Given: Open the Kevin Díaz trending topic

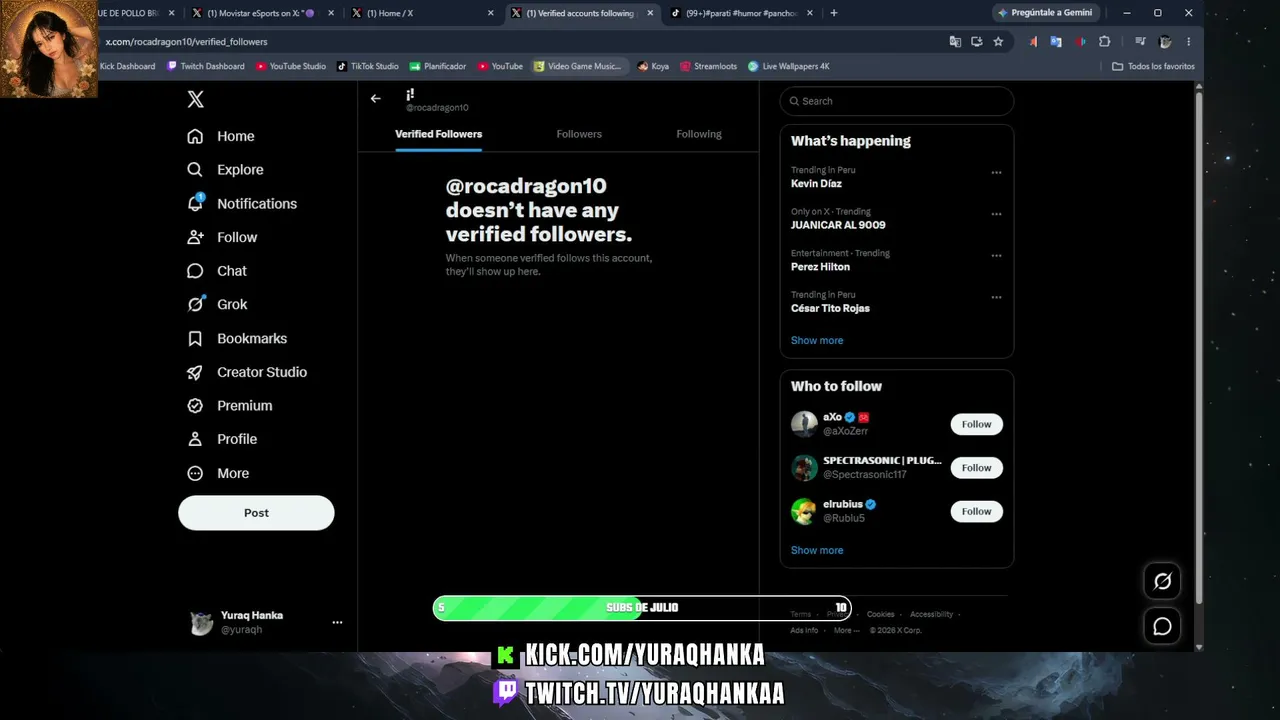Looking at the screenshot, I should point(816,184).
